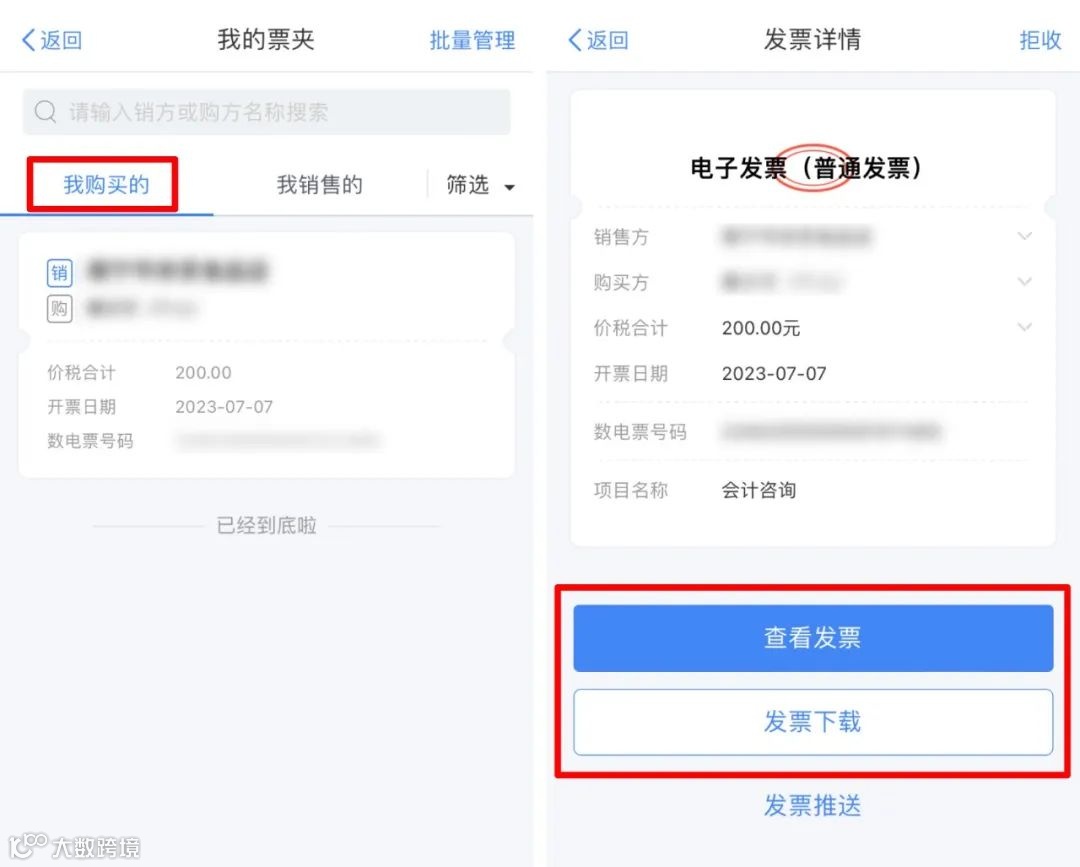This screenshot has height=867, width=1080.
Task: Switch to the 我销售的 tab
Action: [320, 185]
